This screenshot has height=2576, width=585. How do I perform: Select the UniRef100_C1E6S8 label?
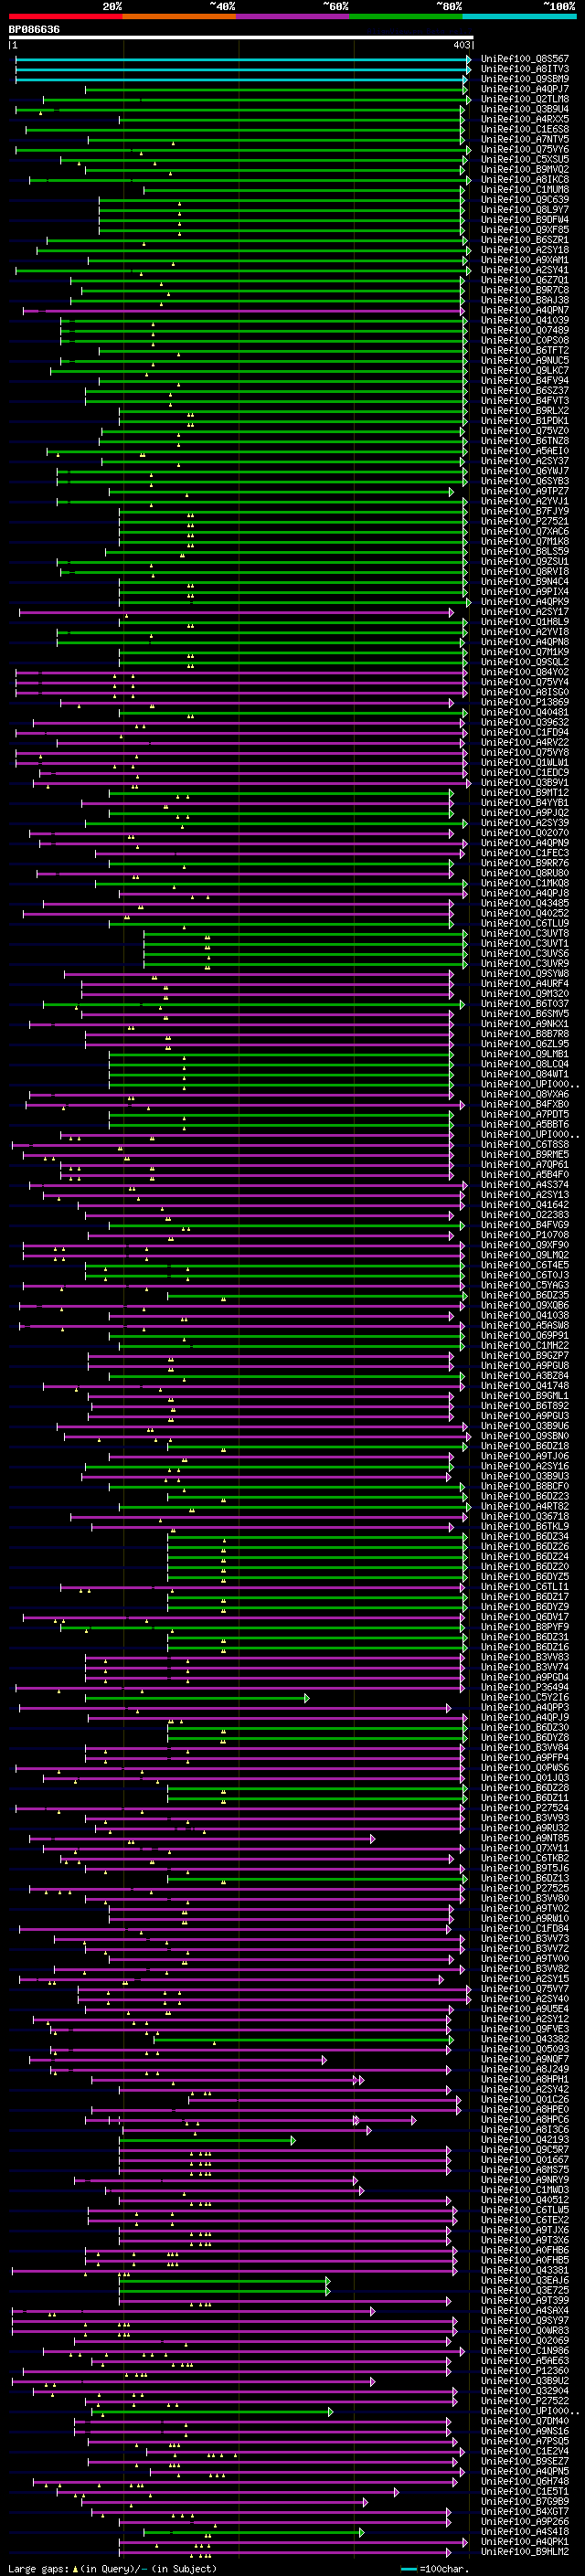pyautogui.click(x=525, y=129)
